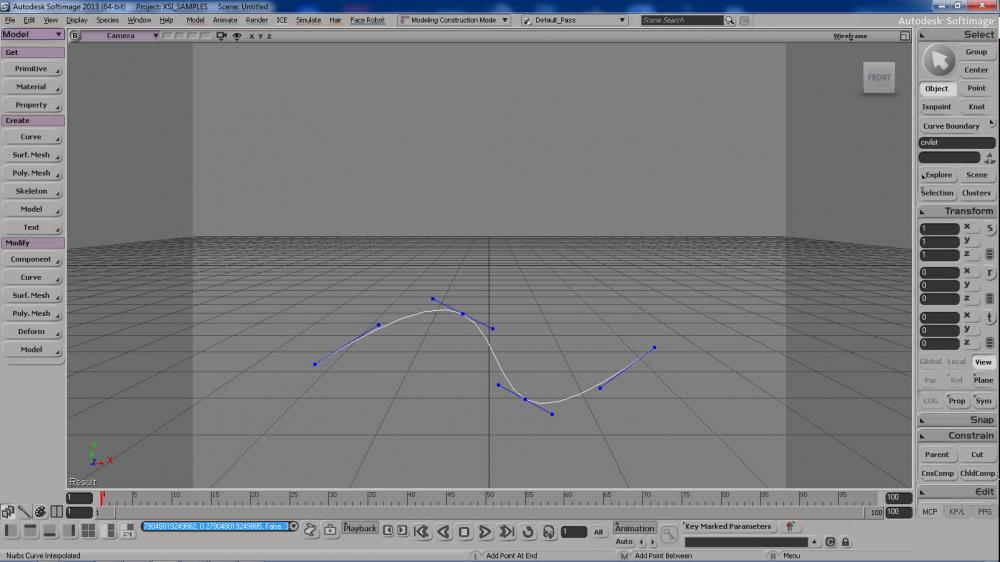Expand the Snap panel
Image resolution: width=1000 pixels, height=562 pixels.
922,420
